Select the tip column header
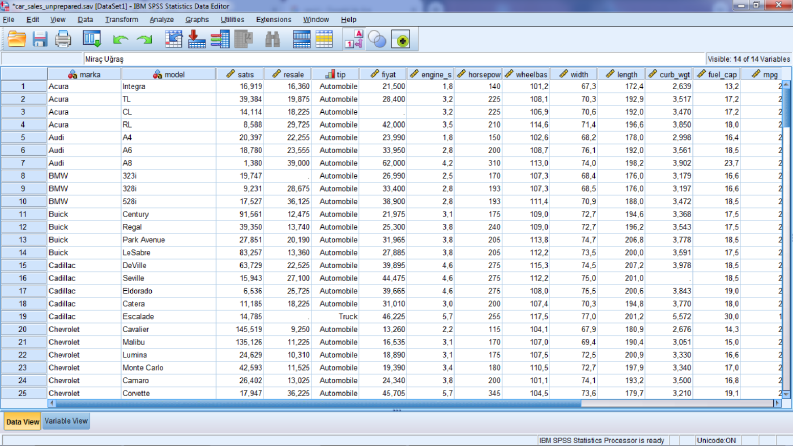 (335, 74)
